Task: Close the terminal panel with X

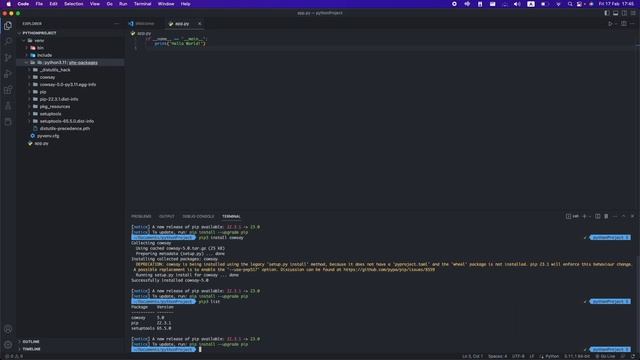Action: pyautogui.click(x=632, y=216)
